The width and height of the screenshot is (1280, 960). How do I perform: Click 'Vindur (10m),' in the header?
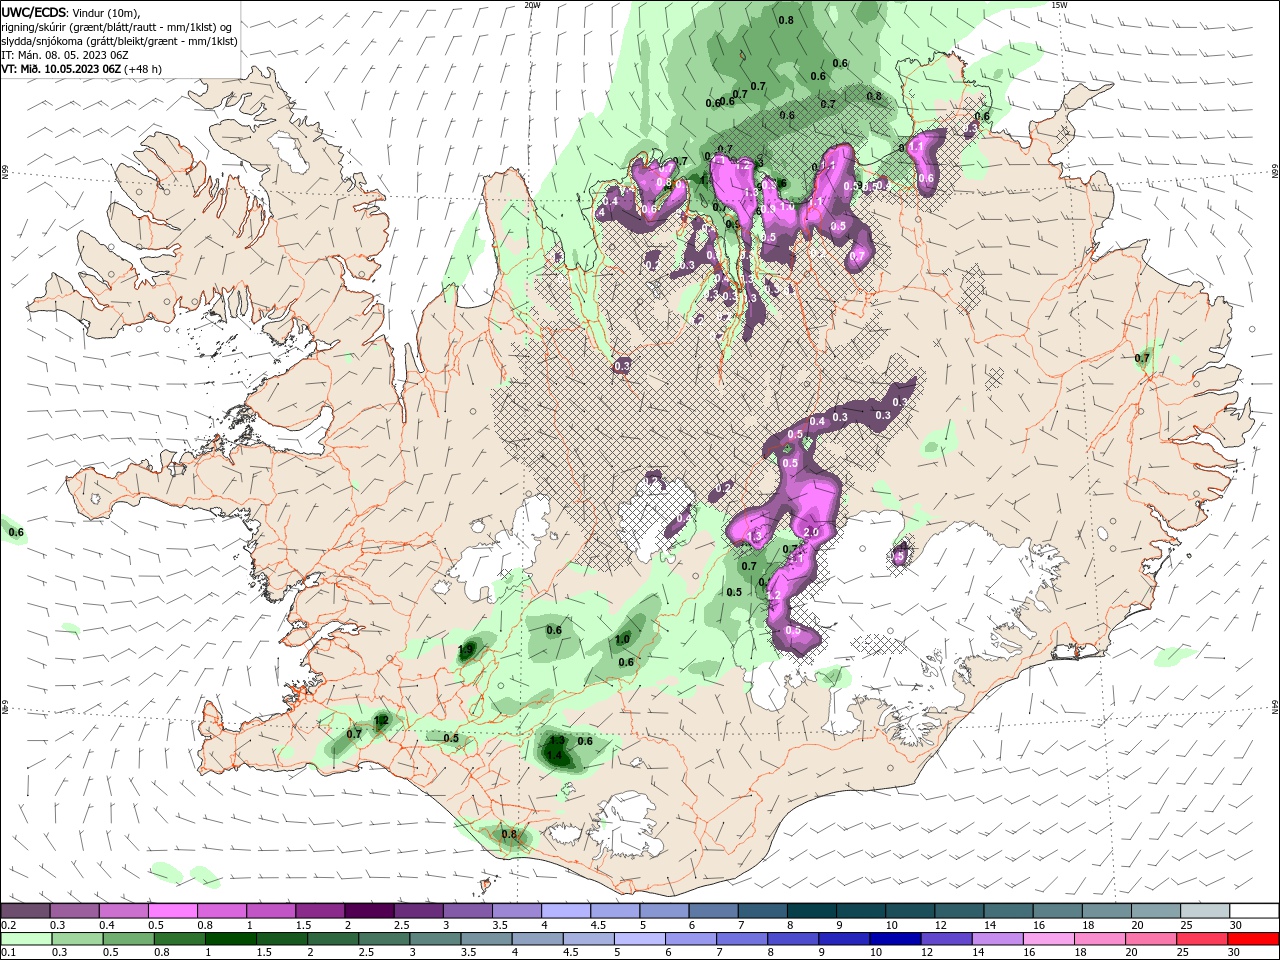click(107, 13)
